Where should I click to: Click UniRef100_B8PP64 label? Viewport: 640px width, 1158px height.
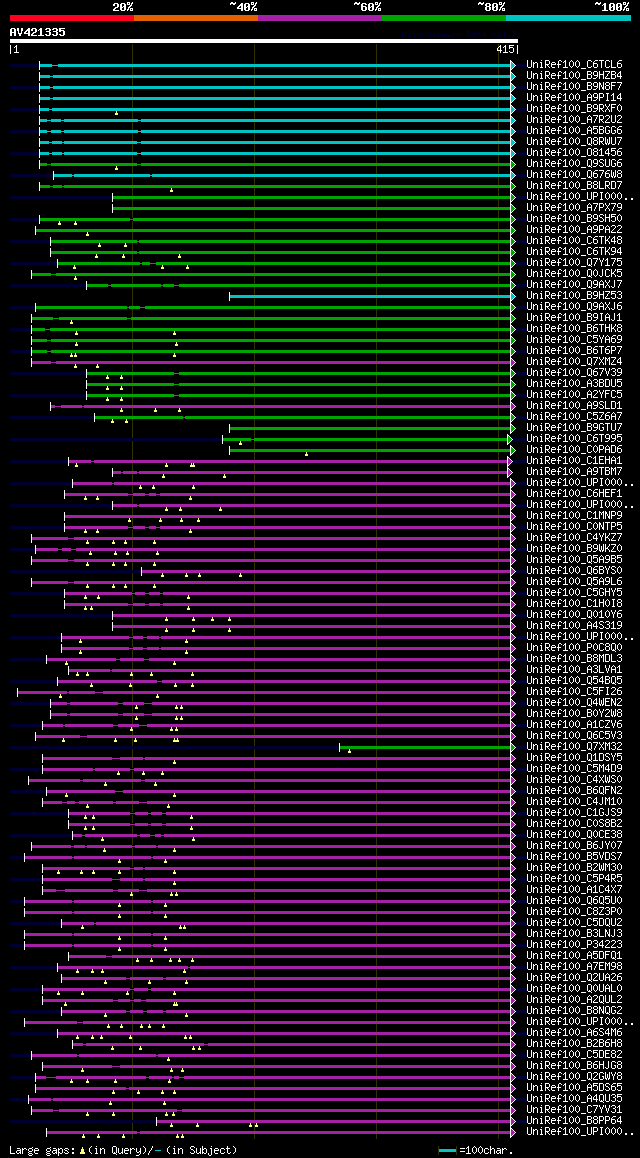coord(574,1121)
